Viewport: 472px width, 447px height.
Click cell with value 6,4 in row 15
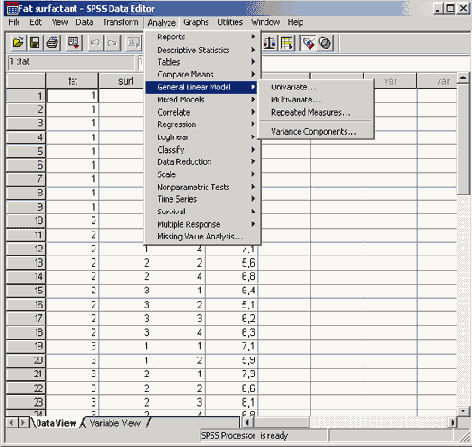232,291
